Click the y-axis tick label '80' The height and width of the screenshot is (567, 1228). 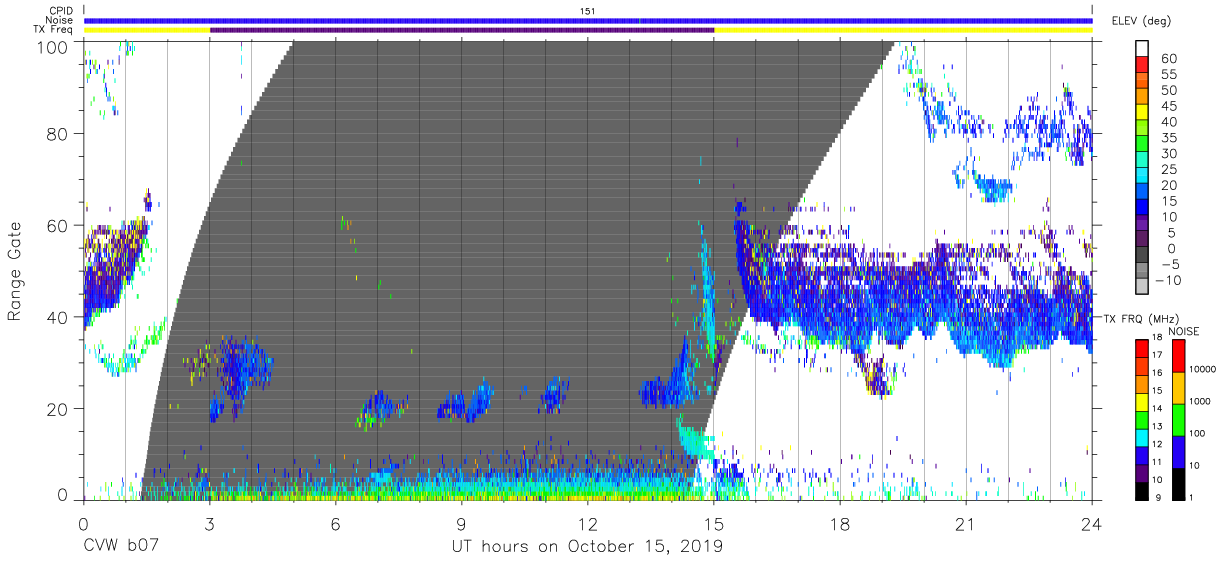click(59, 135)
